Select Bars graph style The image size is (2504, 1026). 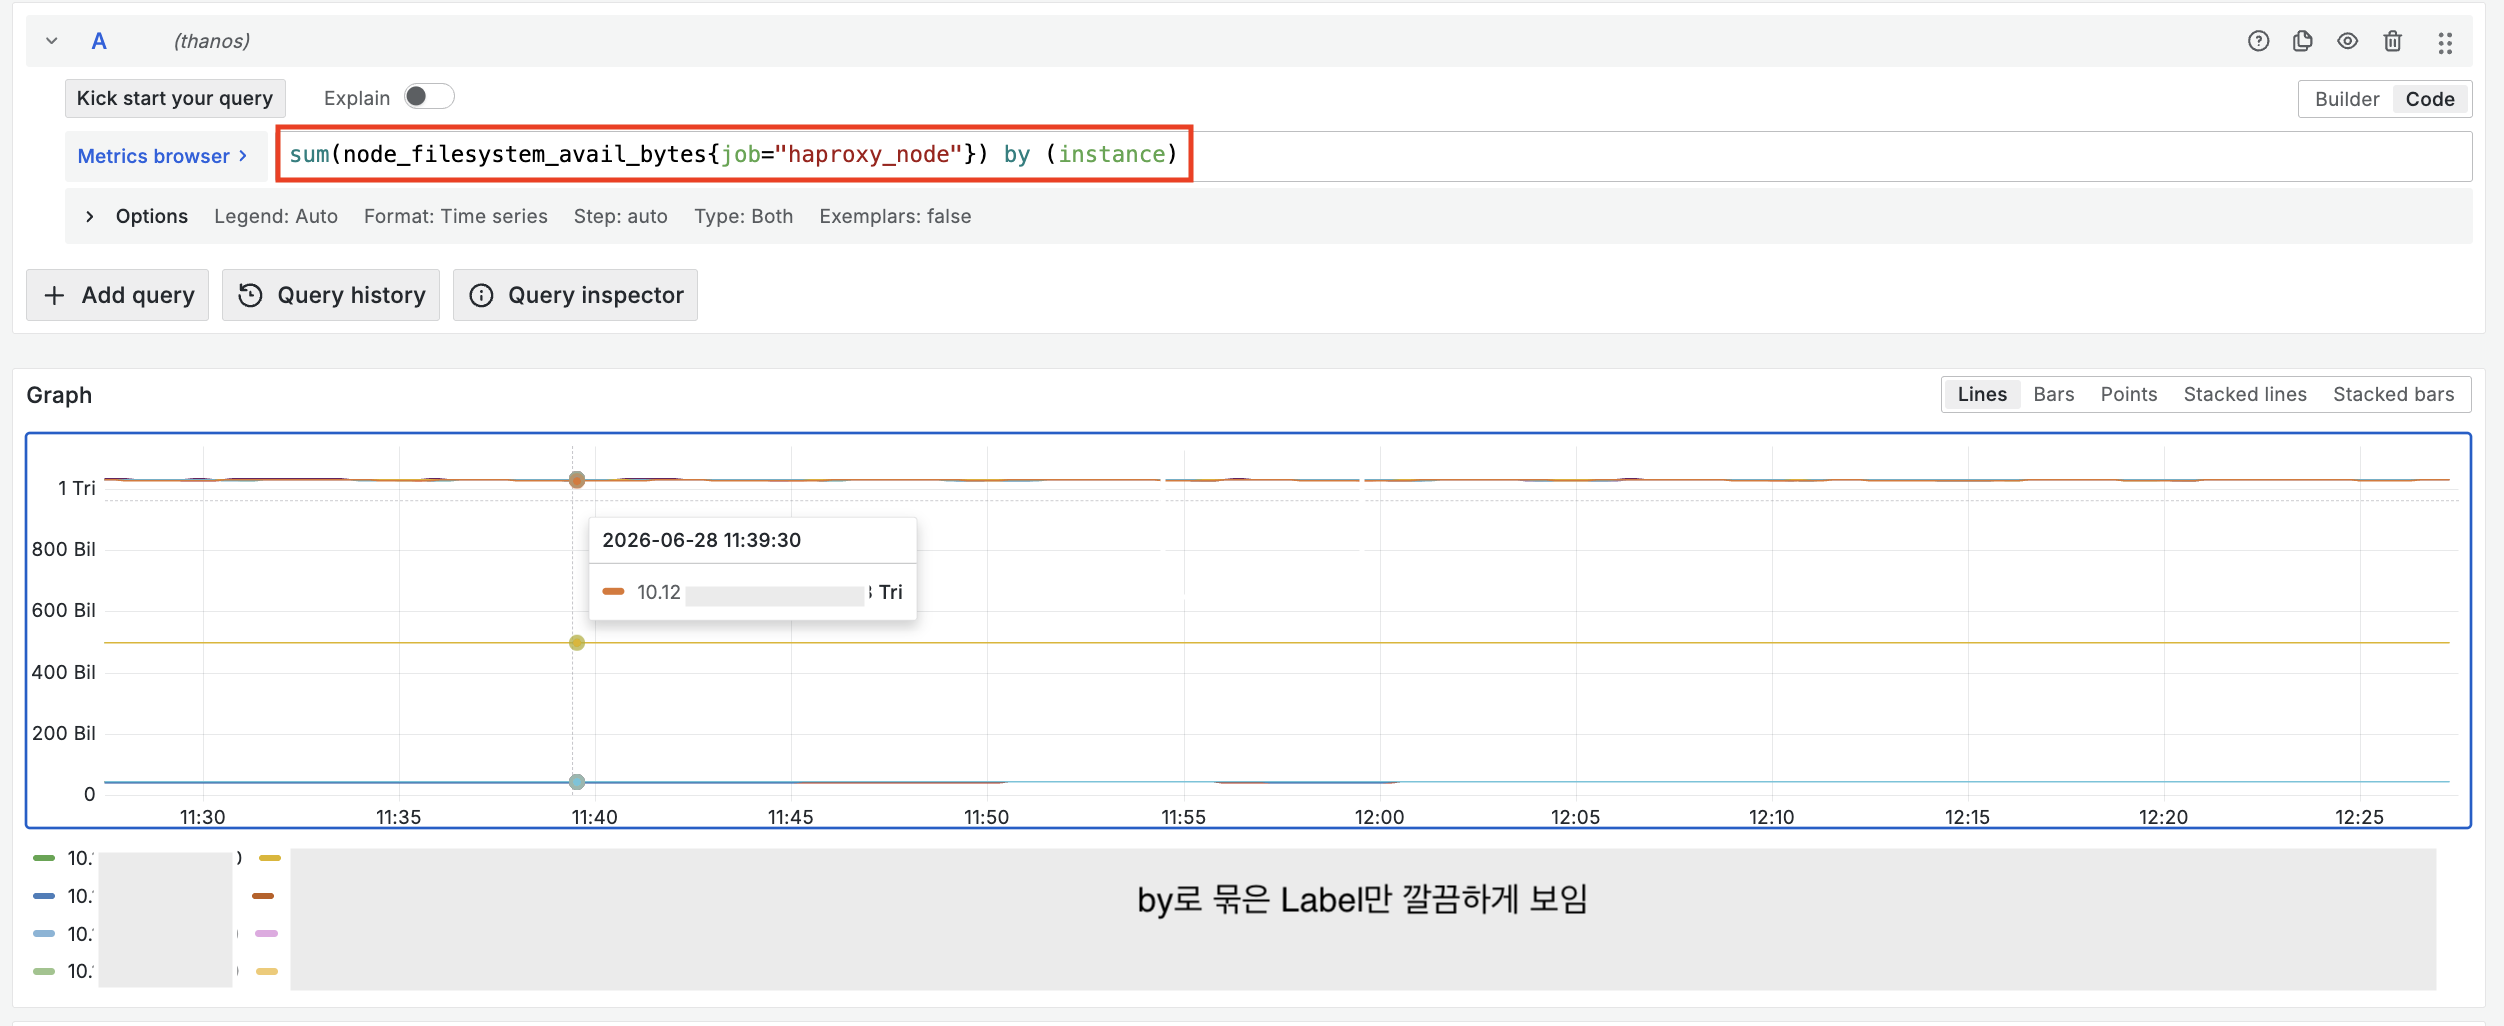pyautogui.click(x=2053, y=394)
